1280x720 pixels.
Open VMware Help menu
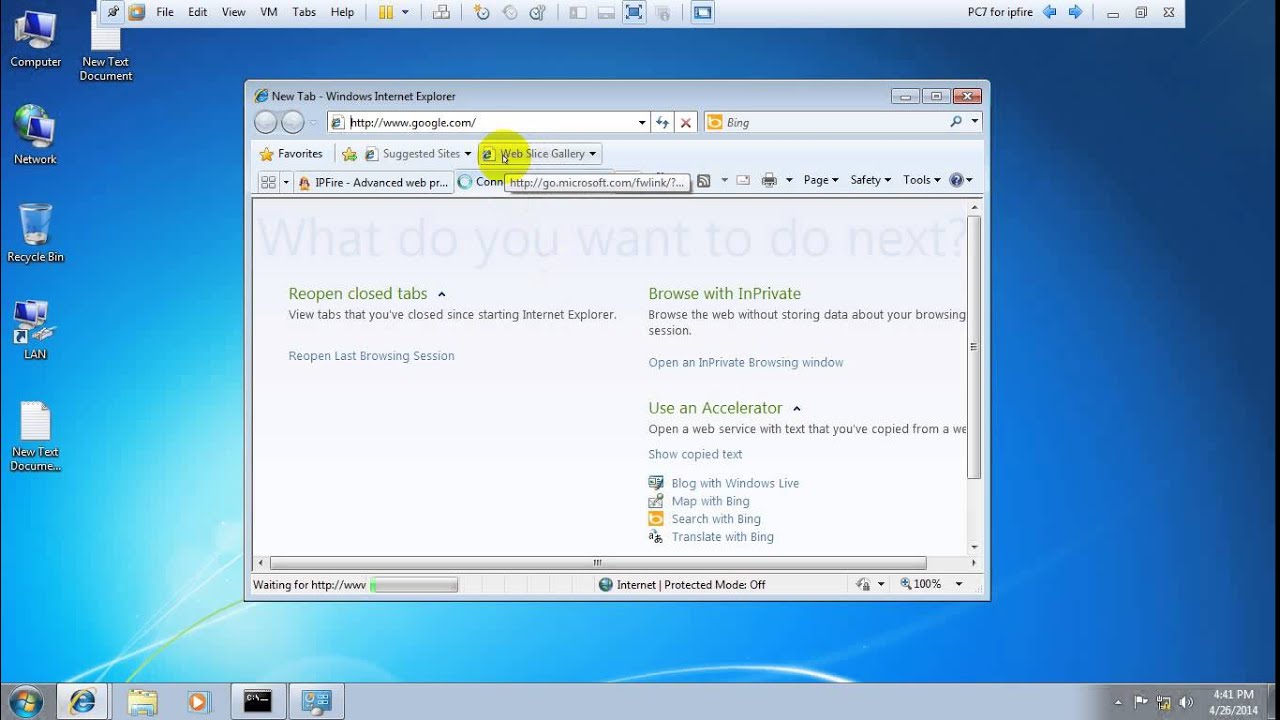click(342, 12)
